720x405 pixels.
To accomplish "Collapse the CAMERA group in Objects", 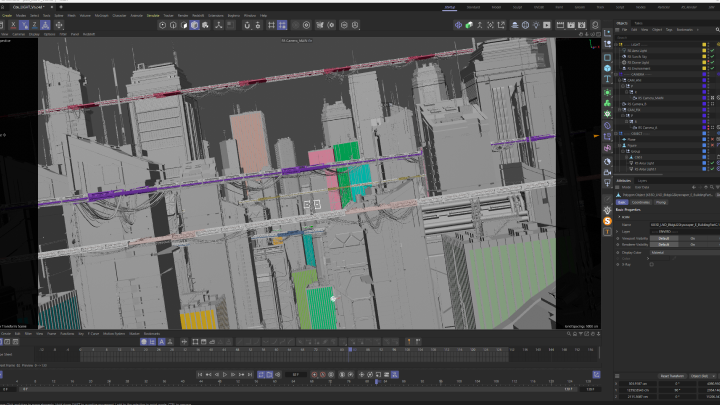I will point(616,74).
